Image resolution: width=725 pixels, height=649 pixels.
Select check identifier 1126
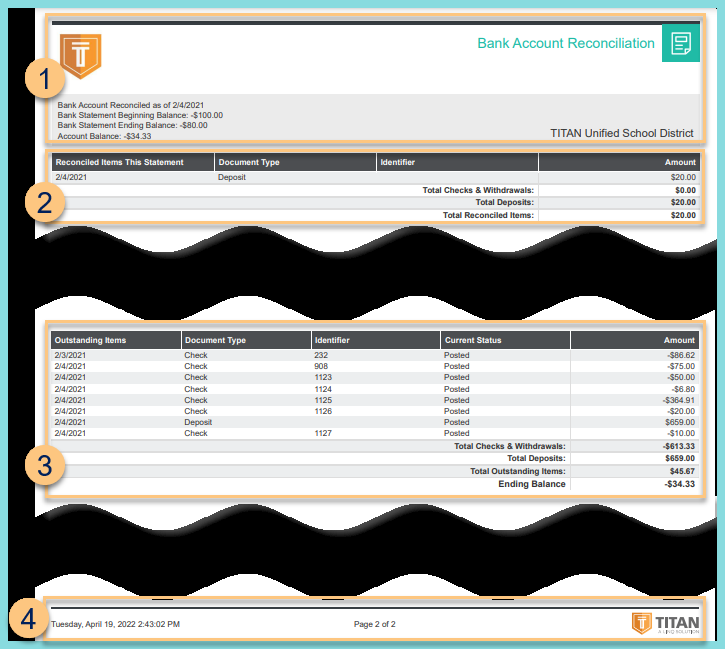point(323,411)
